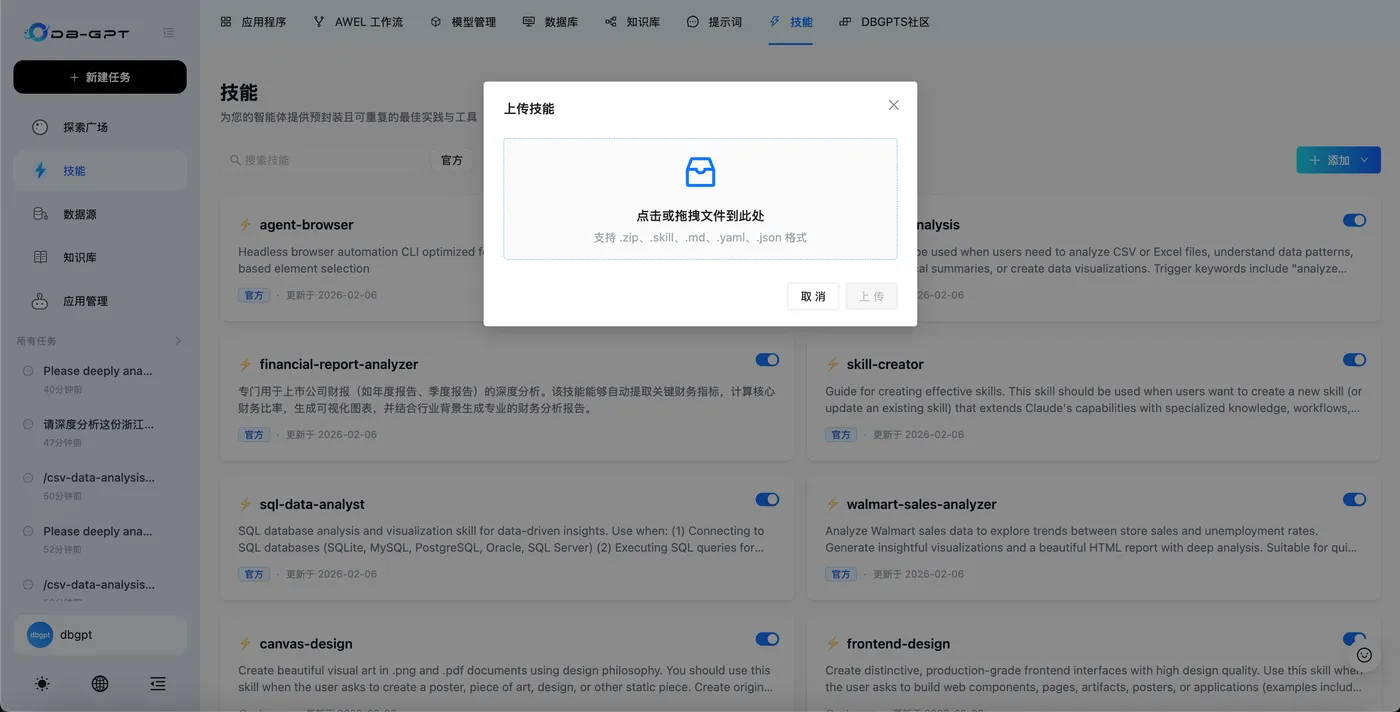Open 应用程序 tab
This screenshot has width=1400, height=712.
click(253, 22)
